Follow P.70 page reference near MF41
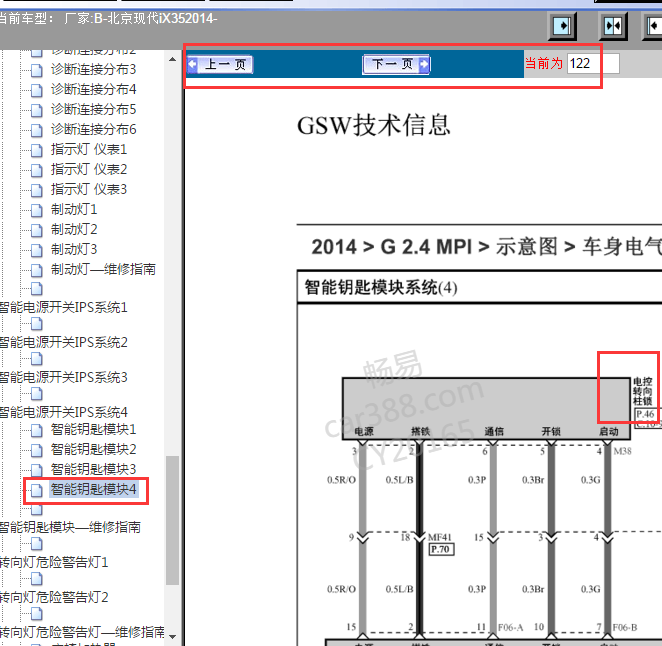 (x=442, y=549)
